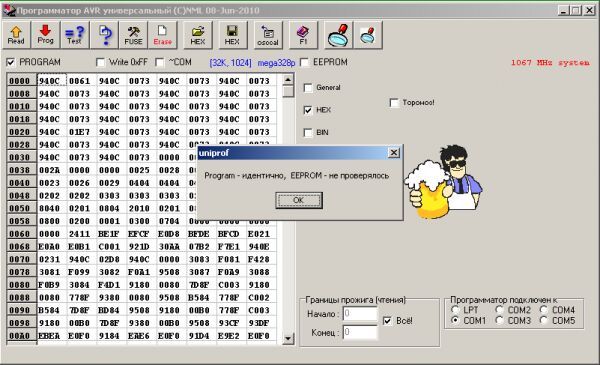This screenshot has width=600, height=365.
Task: Select the 2411 cell in row 0060
Action: pyautogui.click(x=82, y=234)
